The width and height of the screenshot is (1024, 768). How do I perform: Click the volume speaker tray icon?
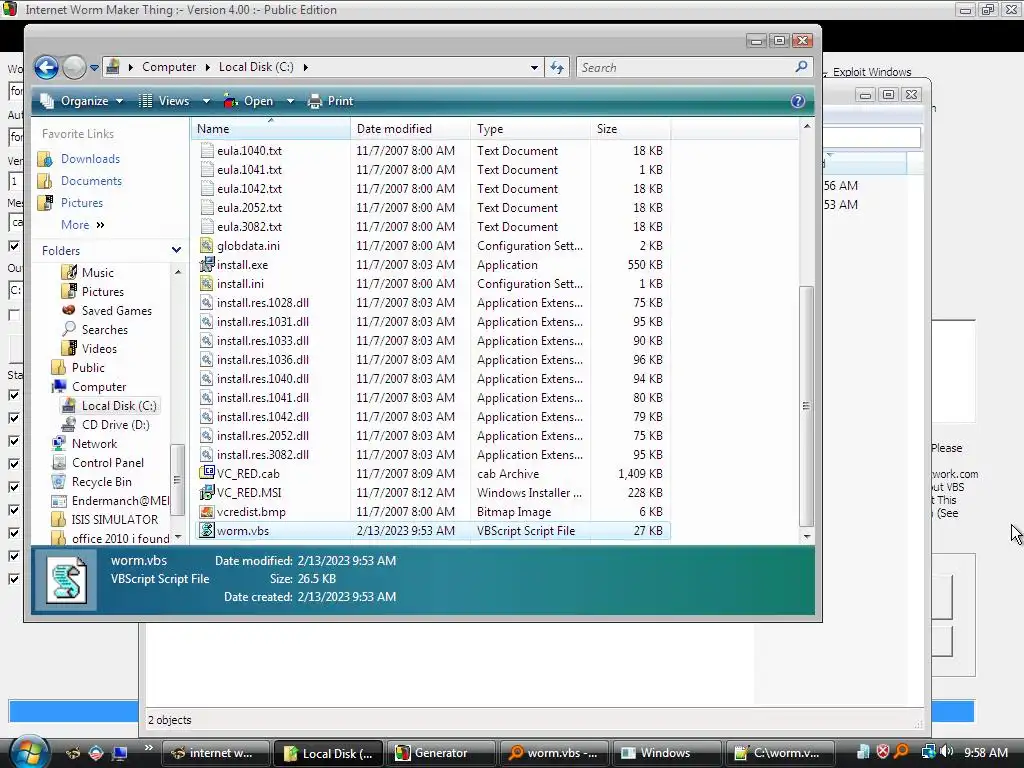click(x=947, y=752)
